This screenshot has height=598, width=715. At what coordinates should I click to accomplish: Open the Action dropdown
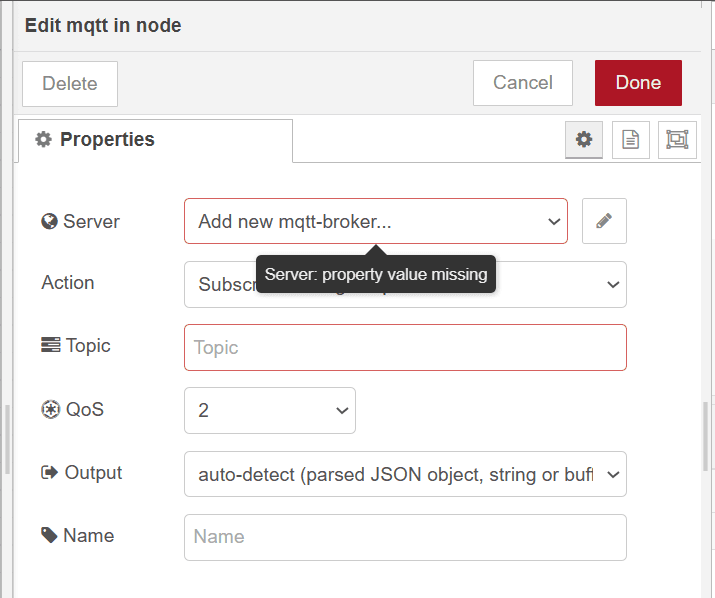405,284
